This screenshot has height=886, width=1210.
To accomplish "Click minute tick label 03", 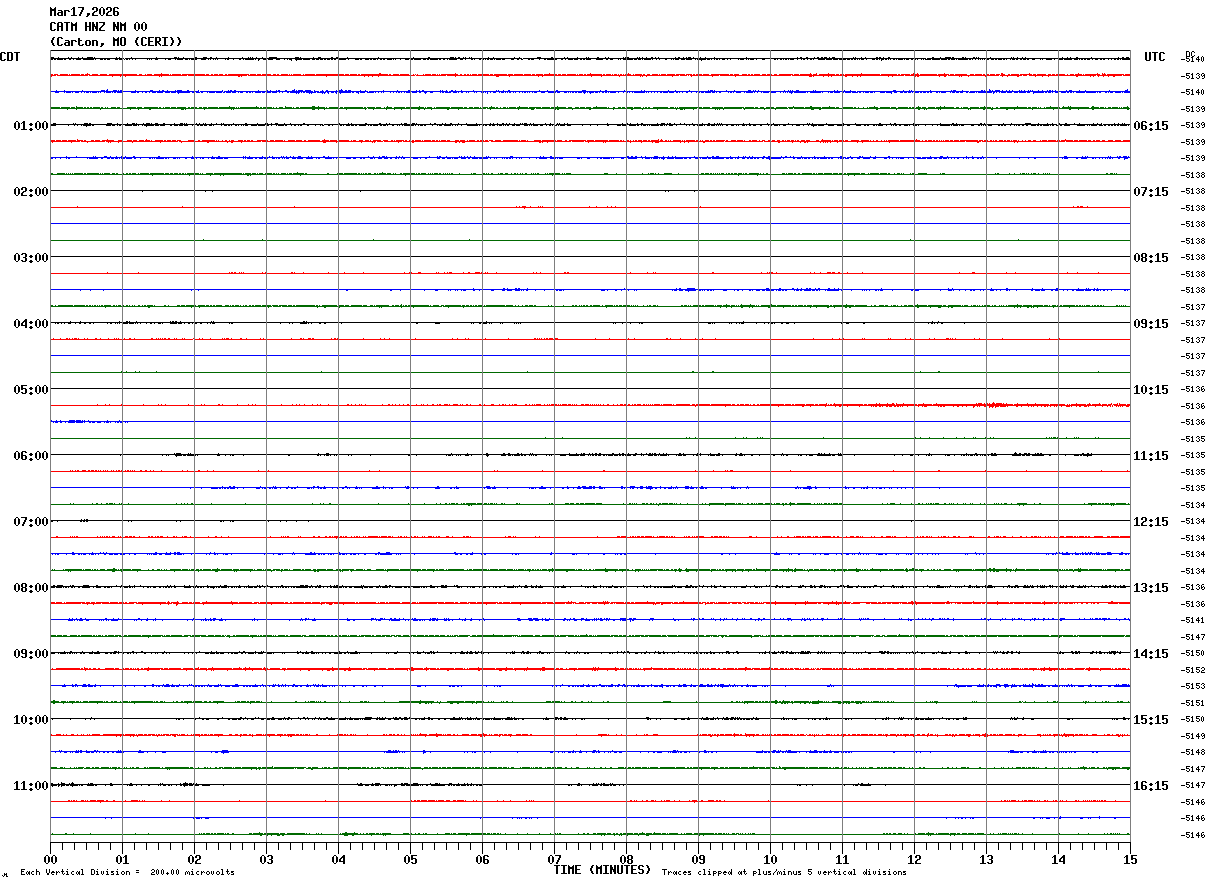I will pyautogui.click(x=266, y=859).
